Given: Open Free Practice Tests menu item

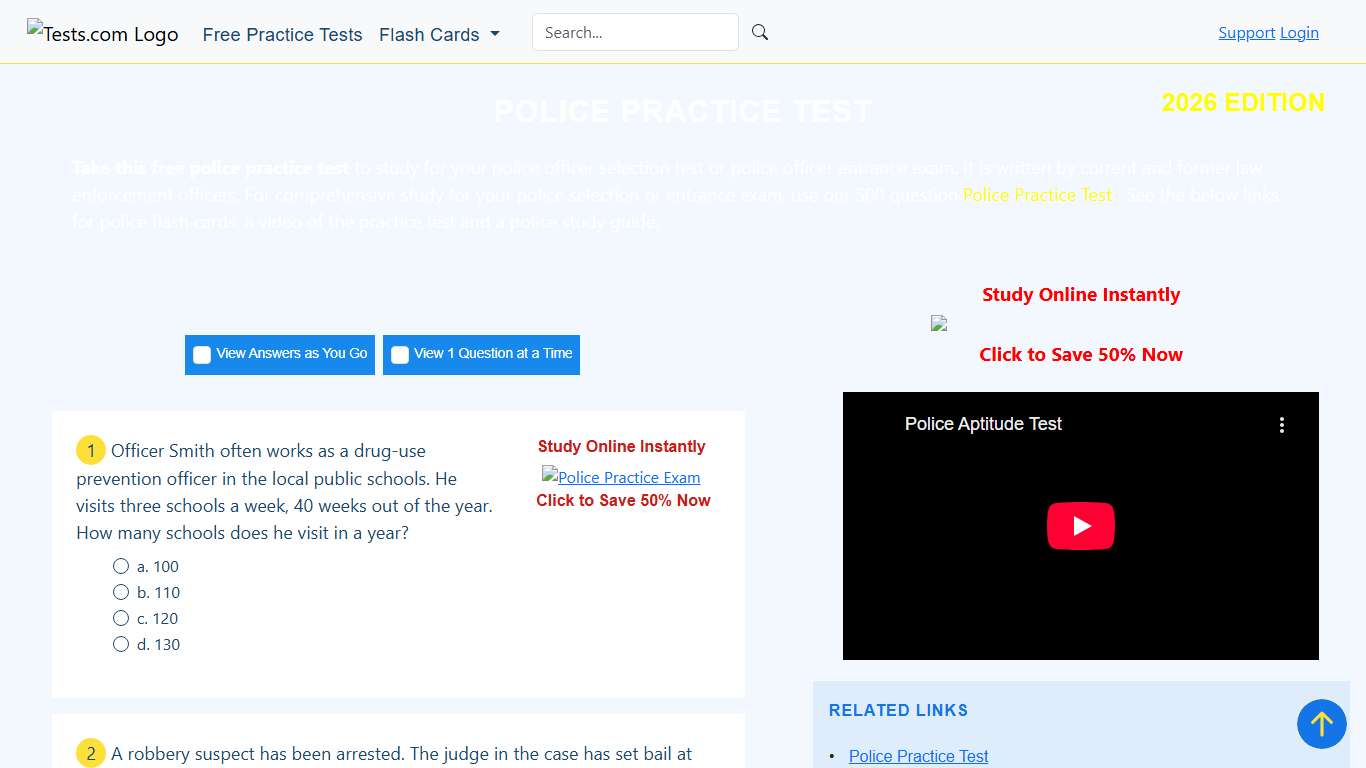Looking at the screenshot, I should click(282, 34).
